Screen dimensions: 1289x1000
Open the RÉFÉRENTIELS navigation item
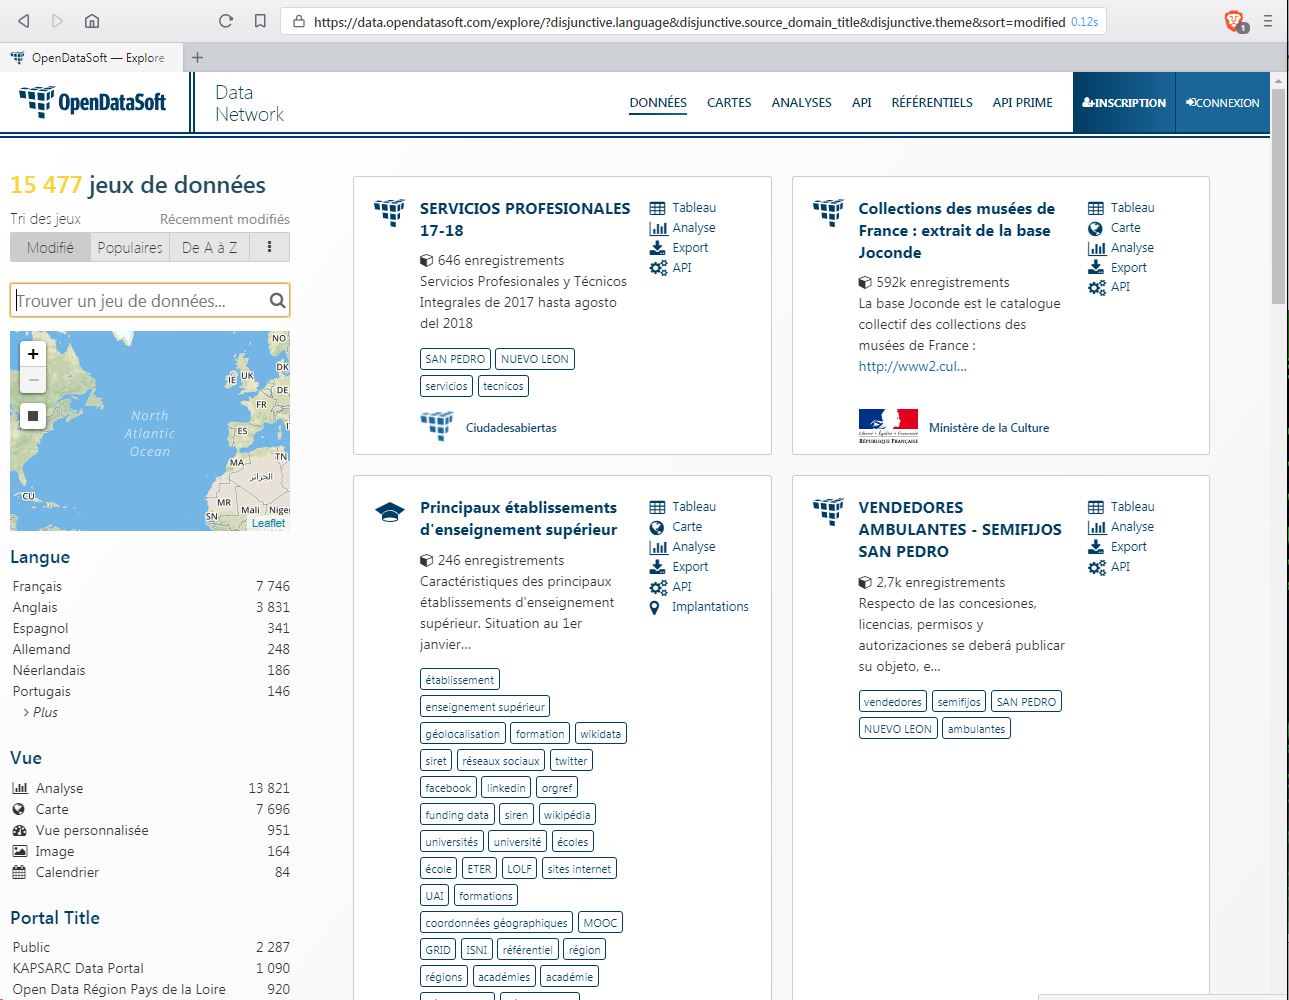tap(931, 102)
